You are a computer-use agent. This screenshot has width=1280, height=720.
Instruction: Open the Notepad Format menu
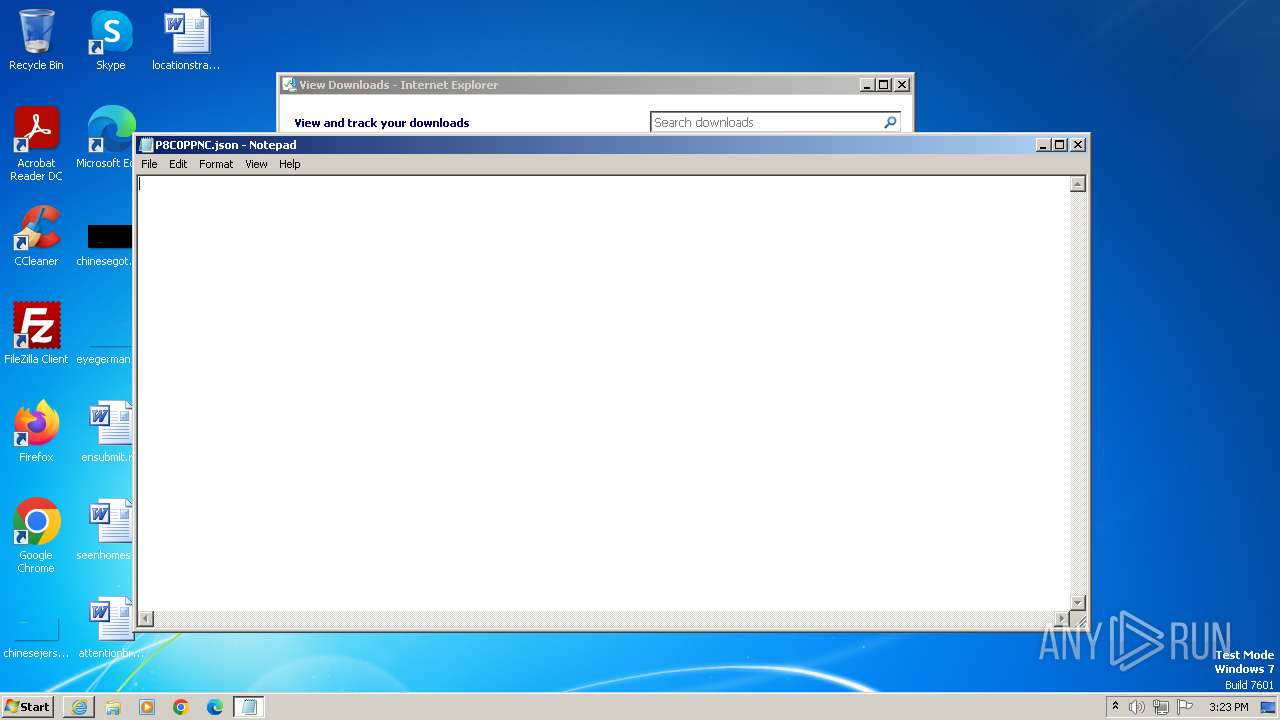point(216,164)
